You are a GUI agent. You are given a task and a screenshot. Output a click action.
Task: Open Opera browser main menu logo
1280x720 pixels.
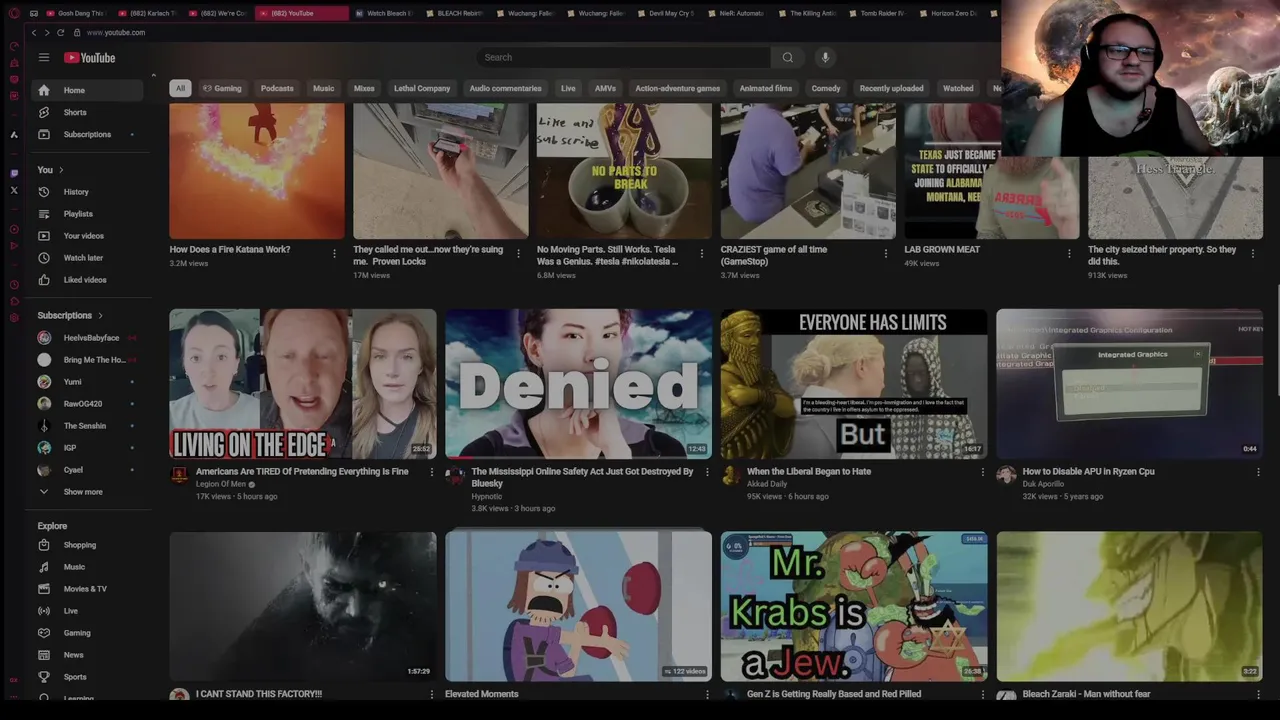click(14, 13)
